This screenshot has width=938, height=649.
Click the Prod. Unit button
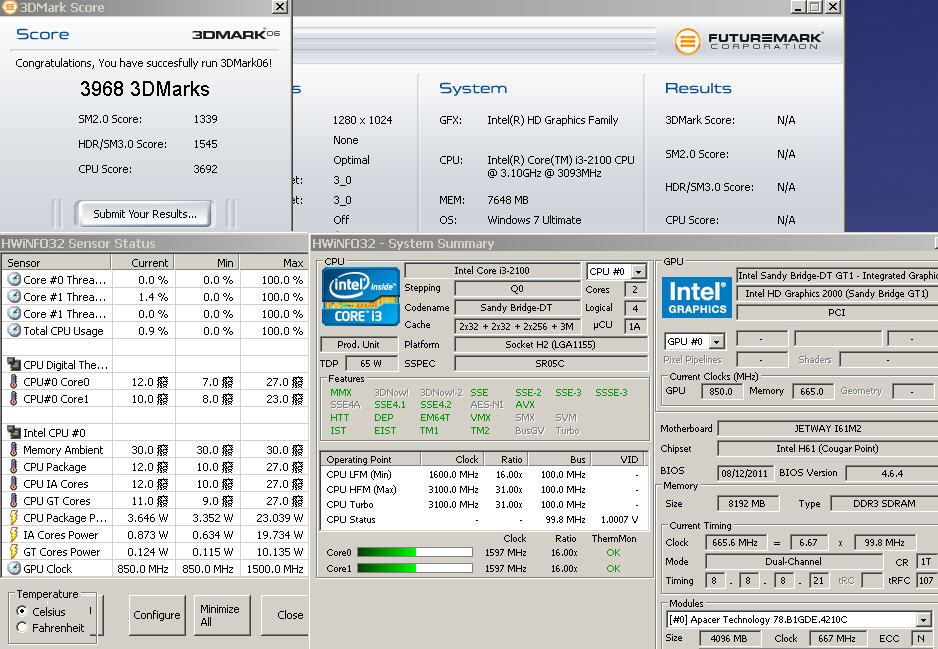pos(358,345)
